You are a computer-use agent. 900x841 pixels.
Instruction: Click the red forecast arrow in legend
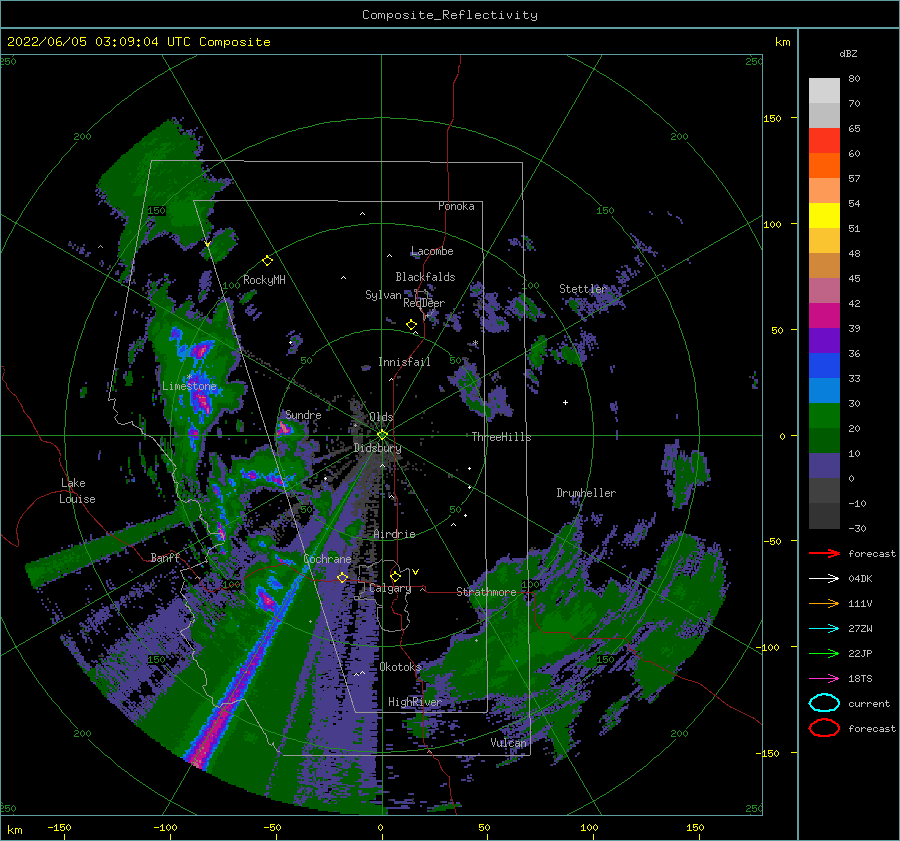pyautogui.click(x=824, y=553)
